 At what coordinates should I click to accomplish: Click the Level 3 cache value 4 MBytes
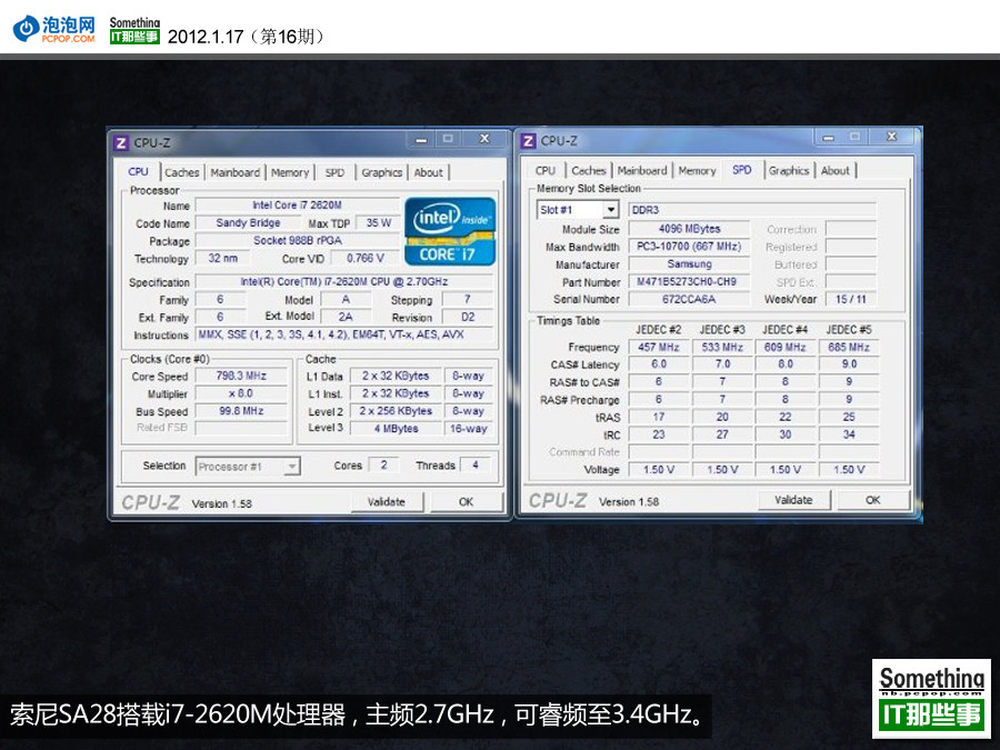point(395,429)
